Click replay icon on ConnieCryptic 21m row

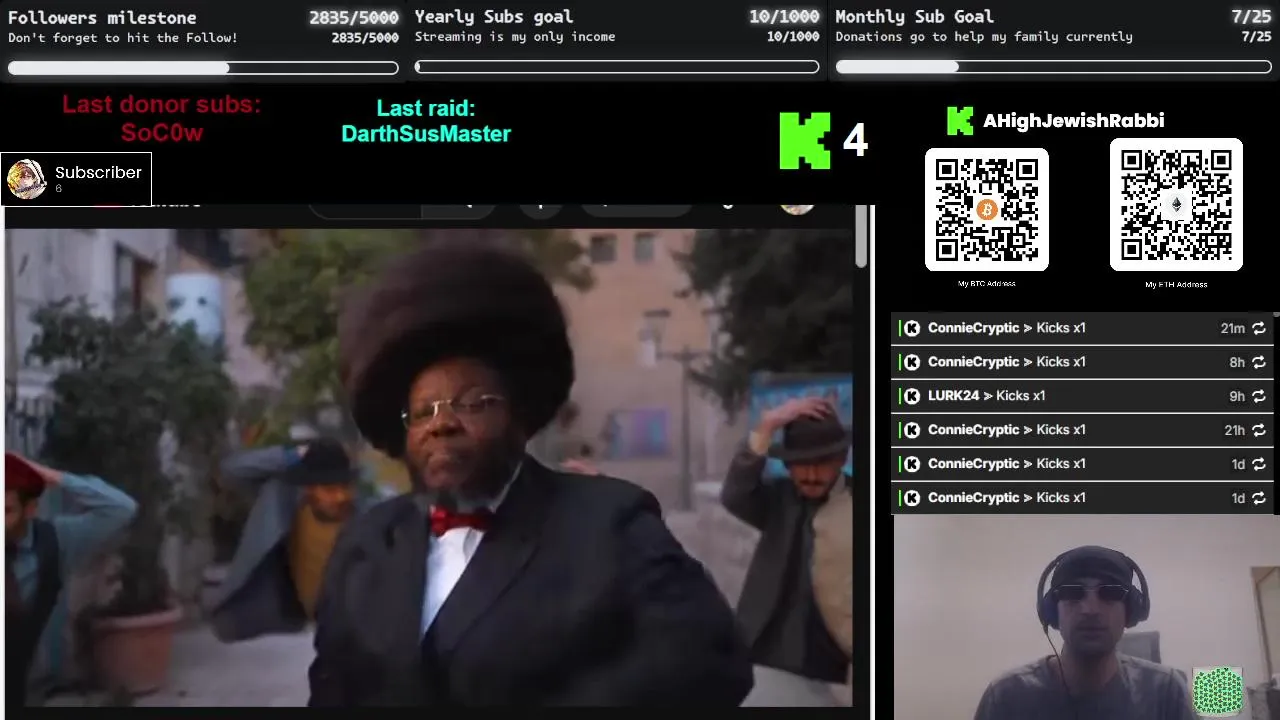[1259, 328]
